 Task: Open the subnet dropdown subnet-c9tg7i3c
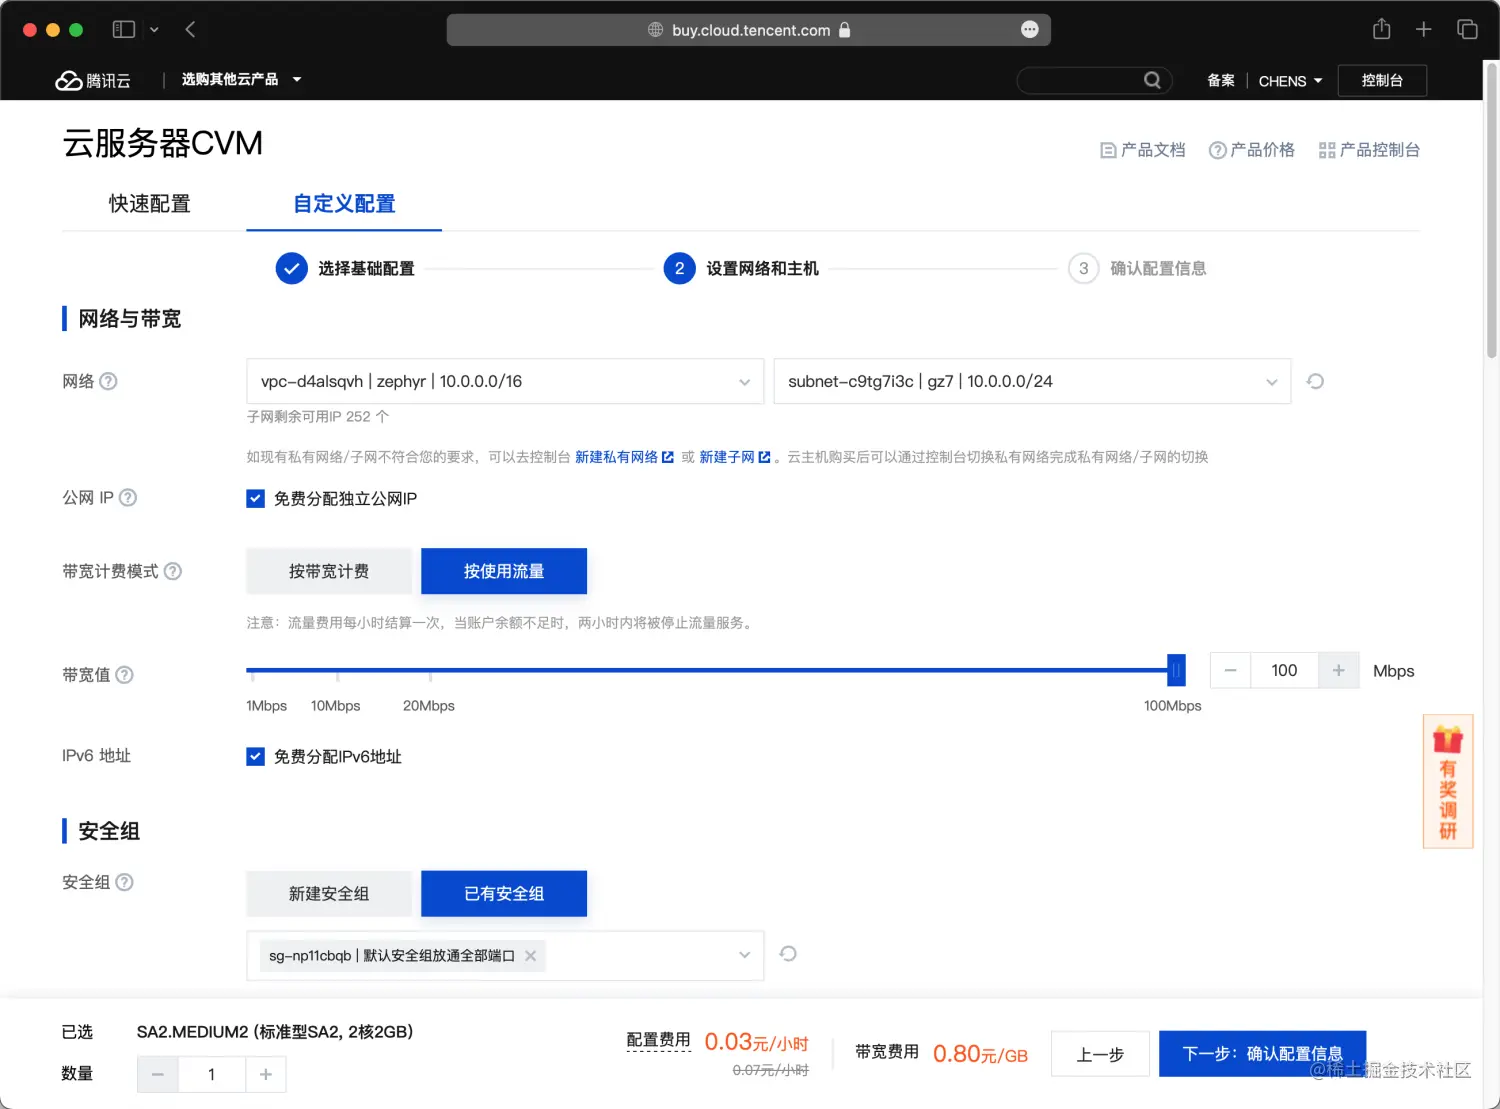(x=1032, y=381)
